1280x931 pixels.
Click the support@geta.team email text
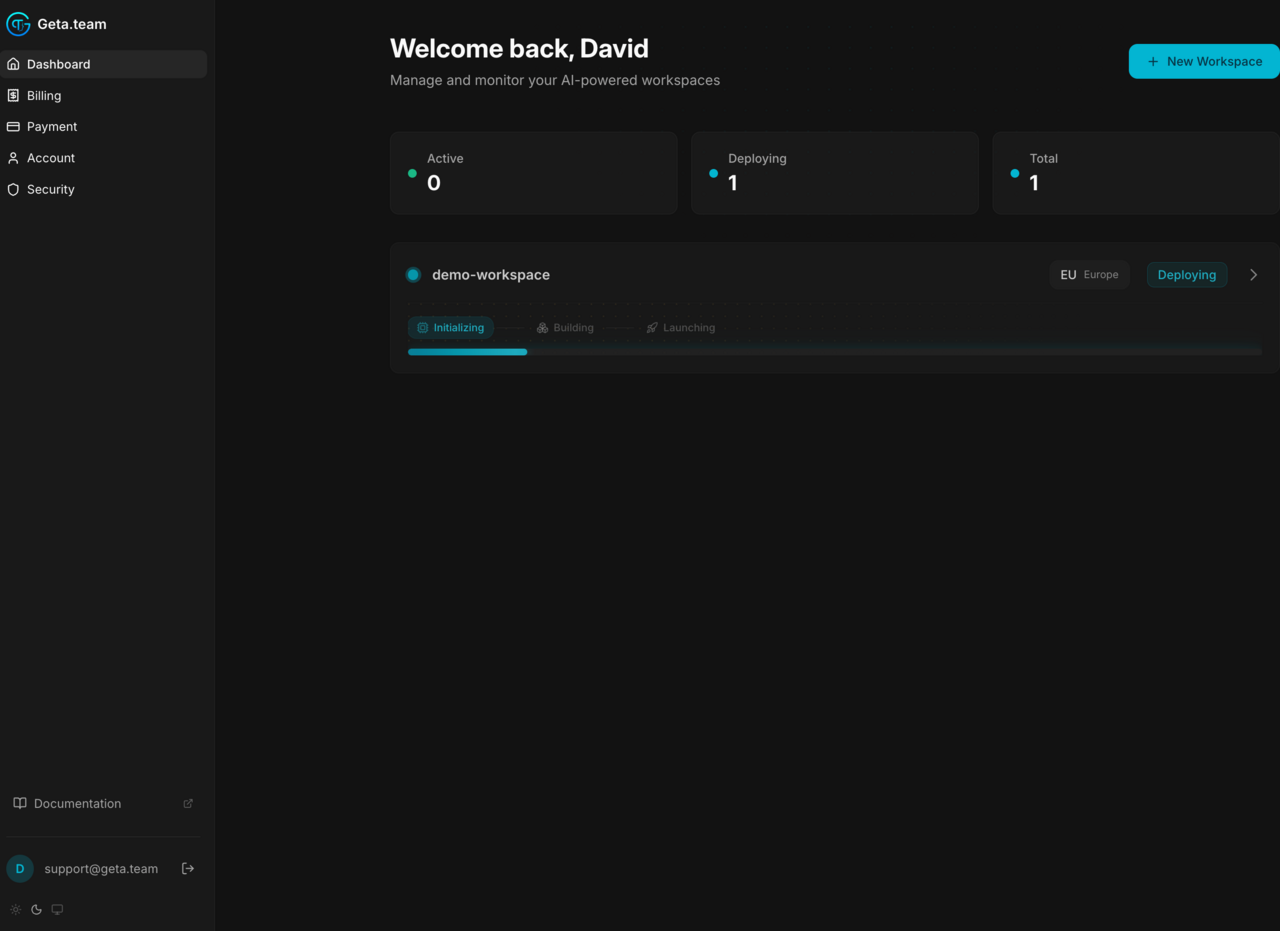tap(101, 868)
